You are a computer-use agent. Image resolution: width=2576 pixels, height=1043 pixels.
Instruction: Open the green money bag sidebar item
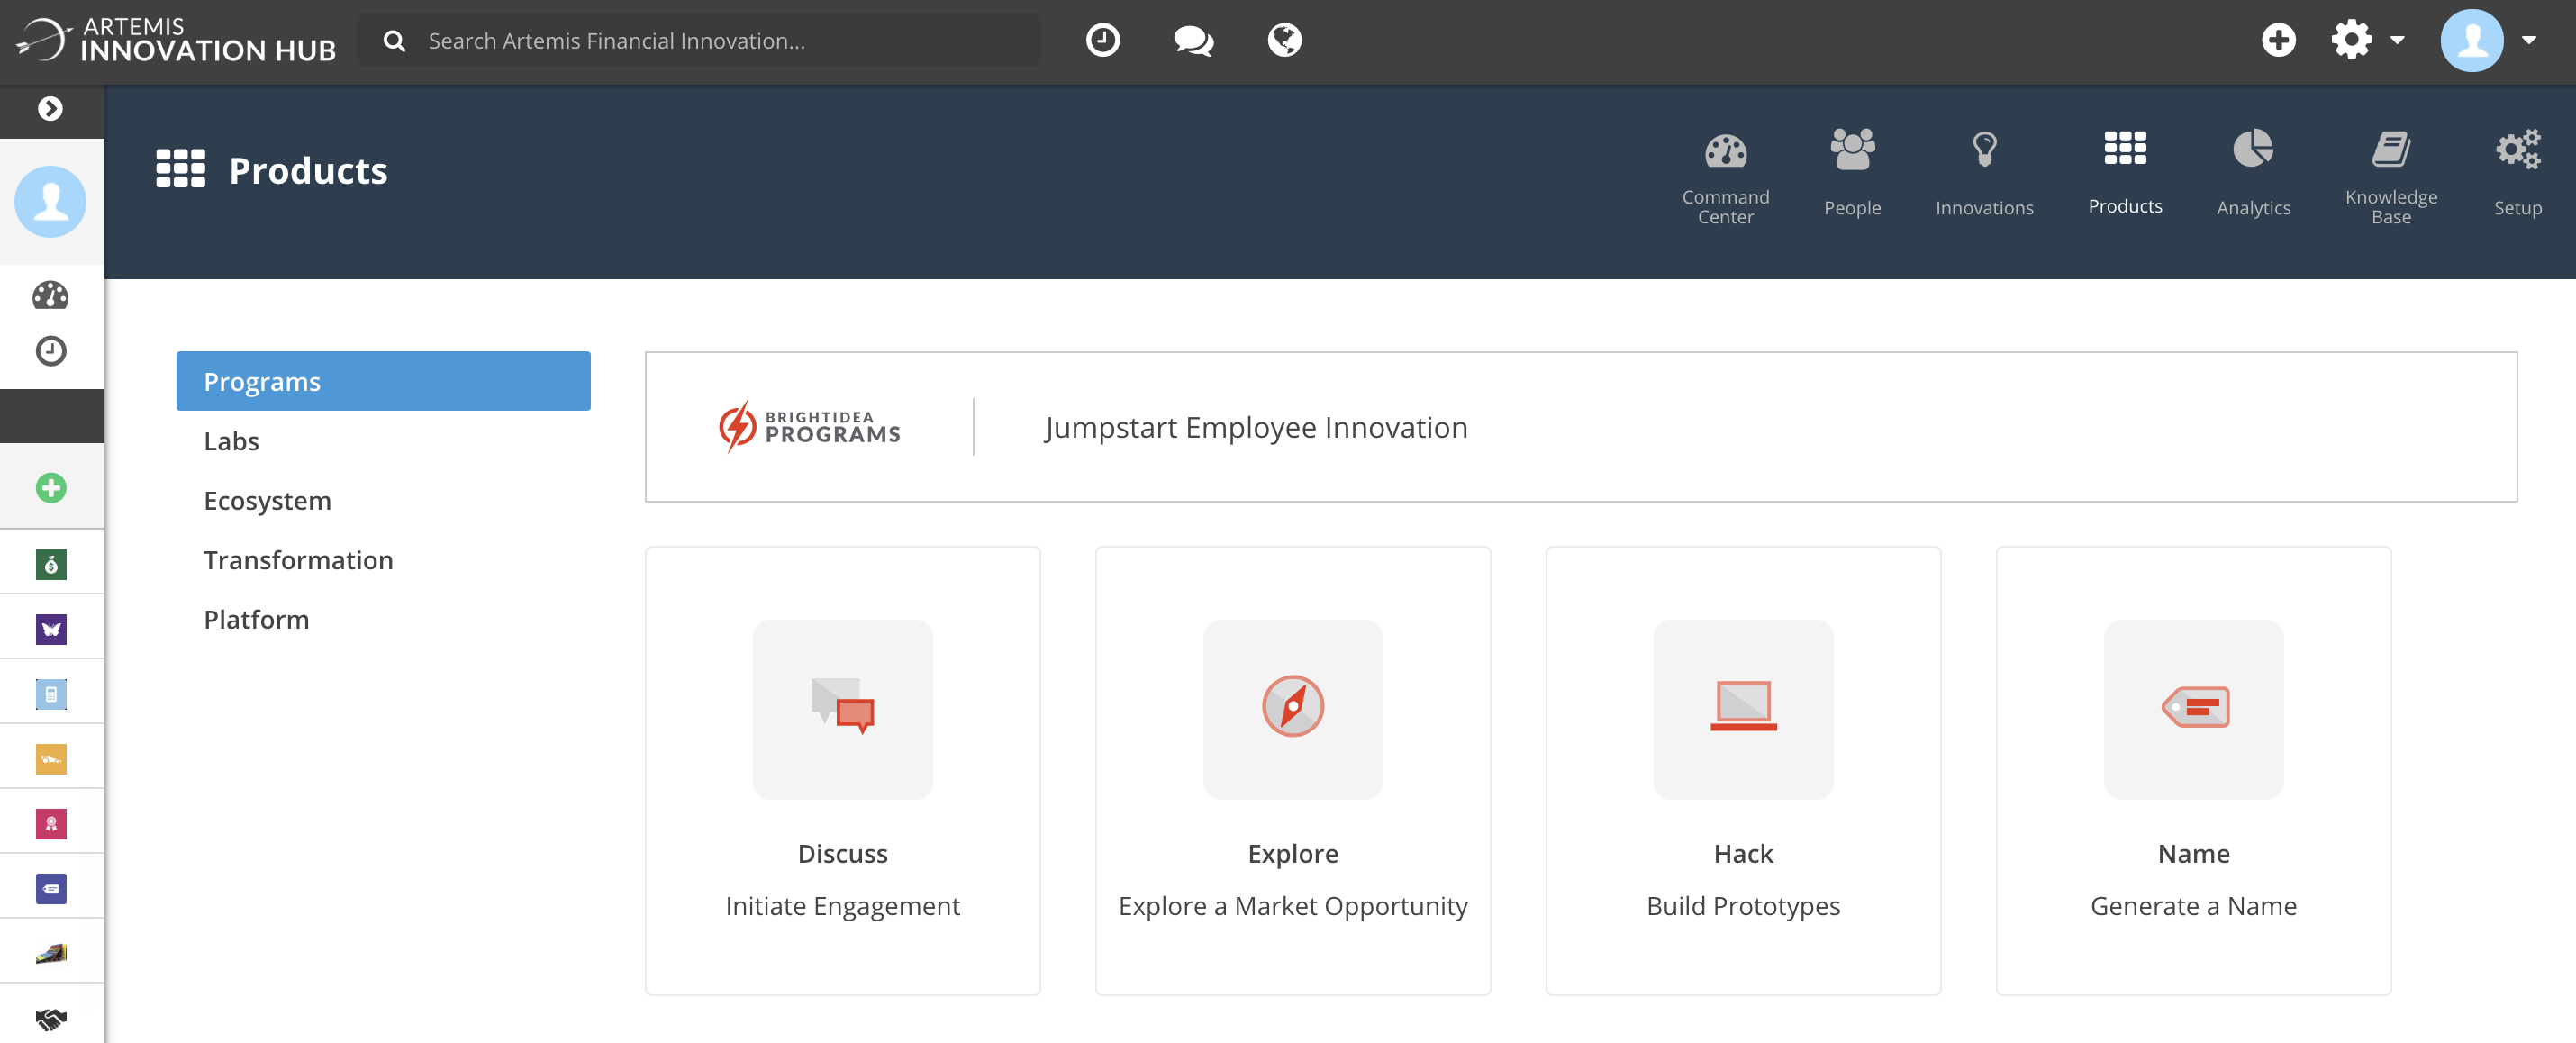coord(51,564)
